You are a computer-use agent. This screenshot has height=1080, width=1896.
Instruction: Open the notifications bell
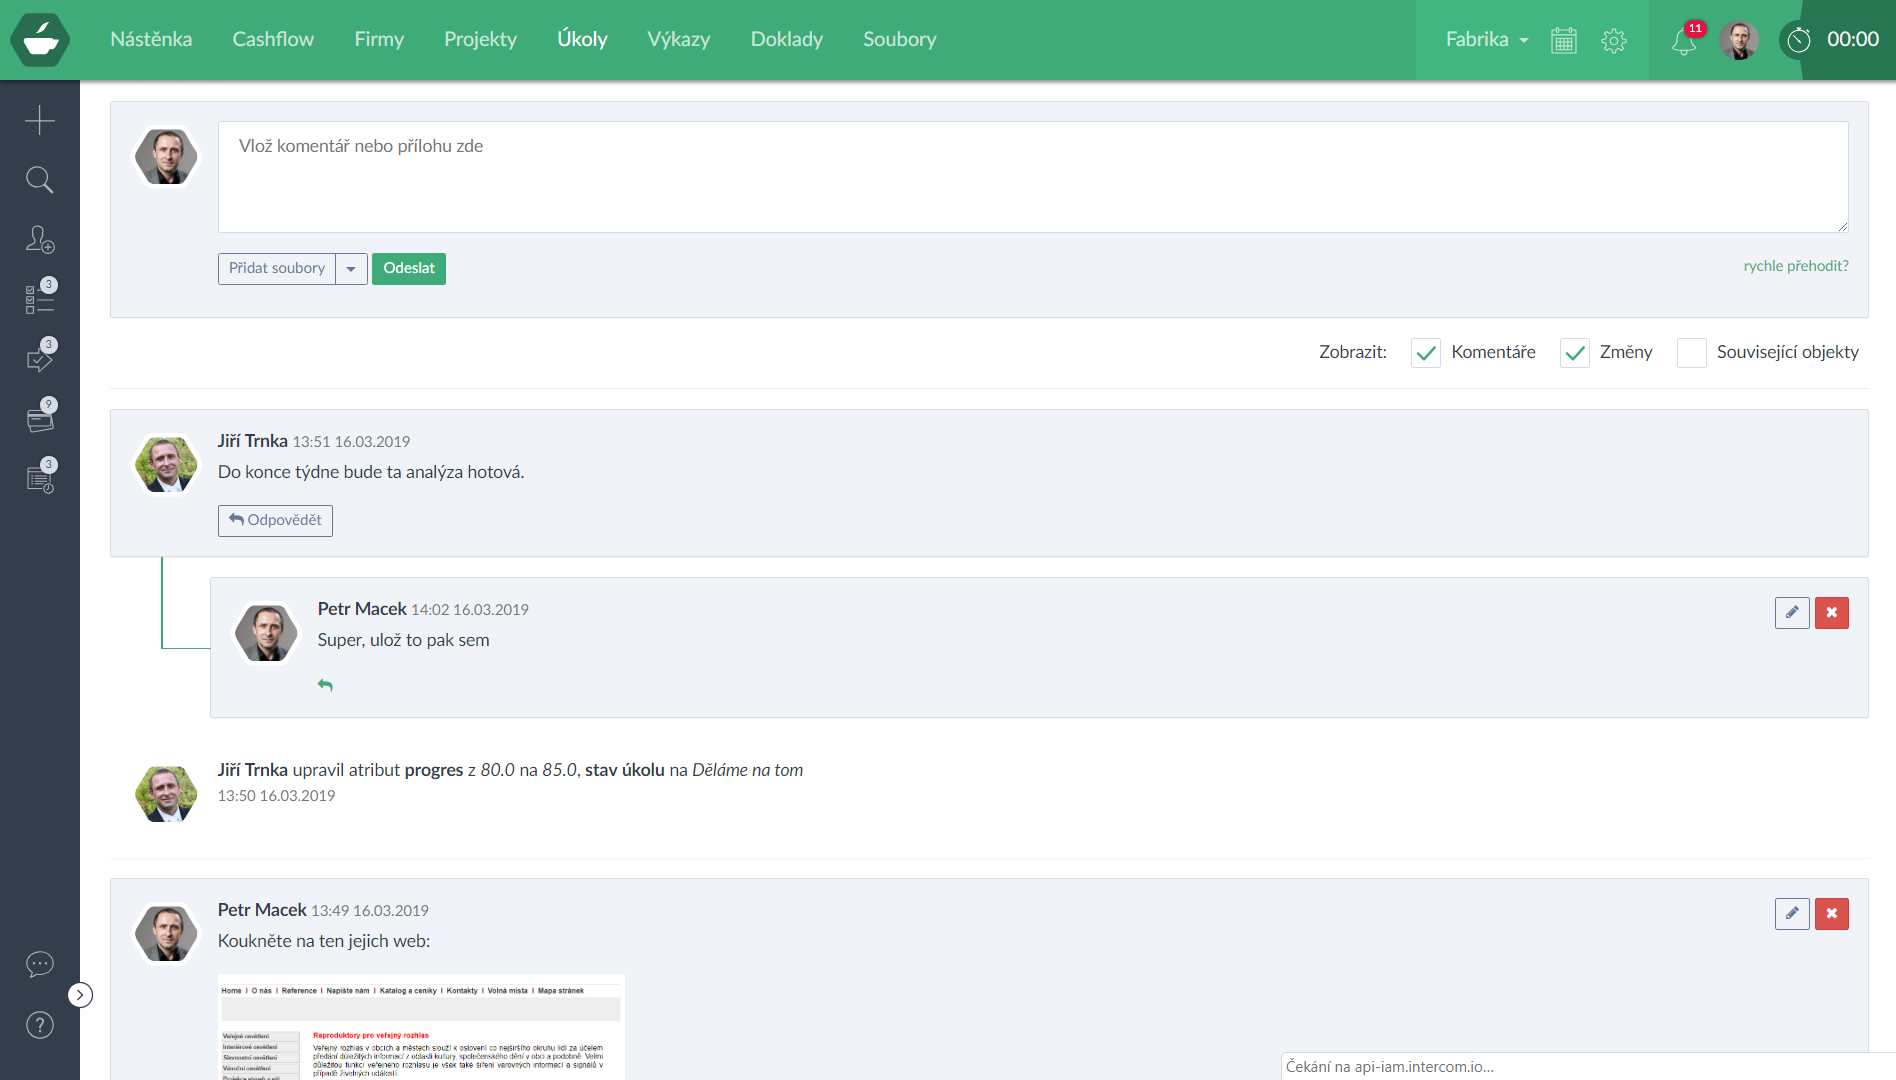1684,41
